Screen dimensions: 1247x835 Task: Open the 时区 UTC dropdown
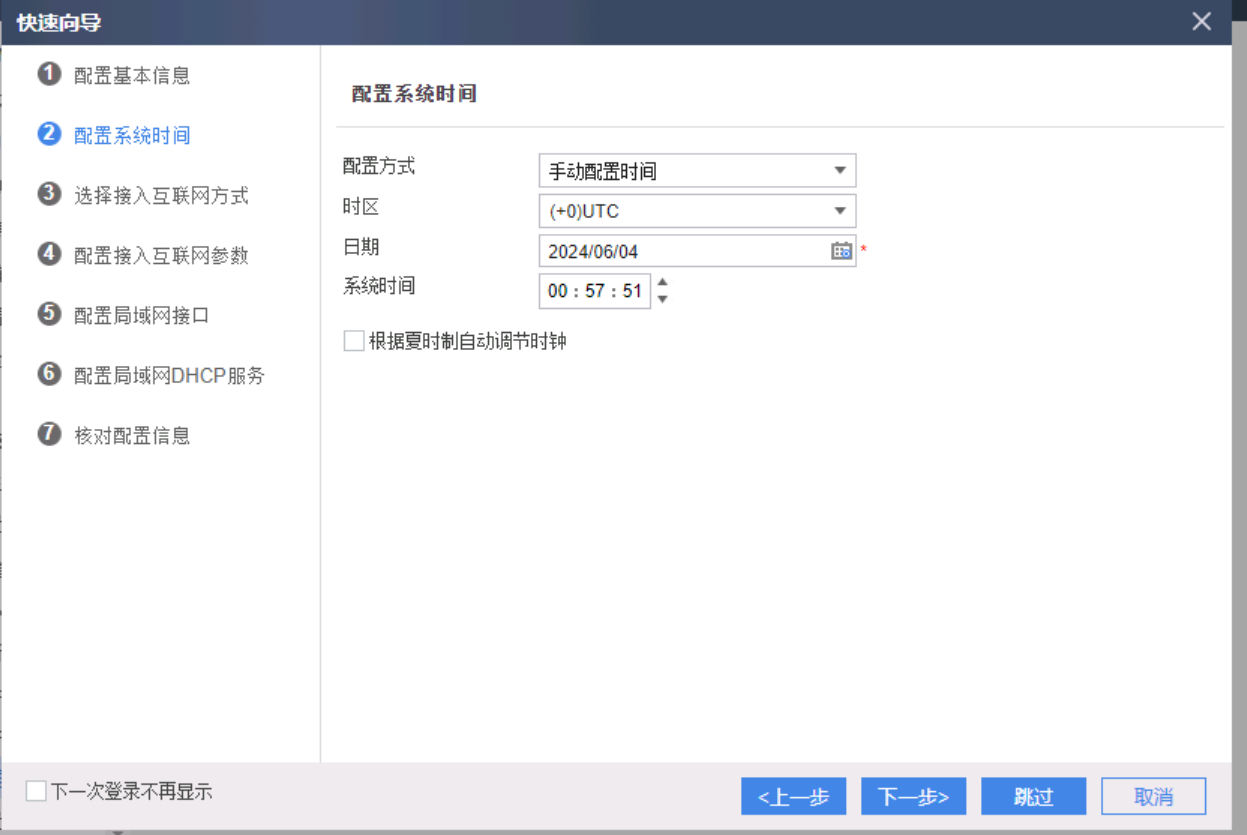[697, 211]
